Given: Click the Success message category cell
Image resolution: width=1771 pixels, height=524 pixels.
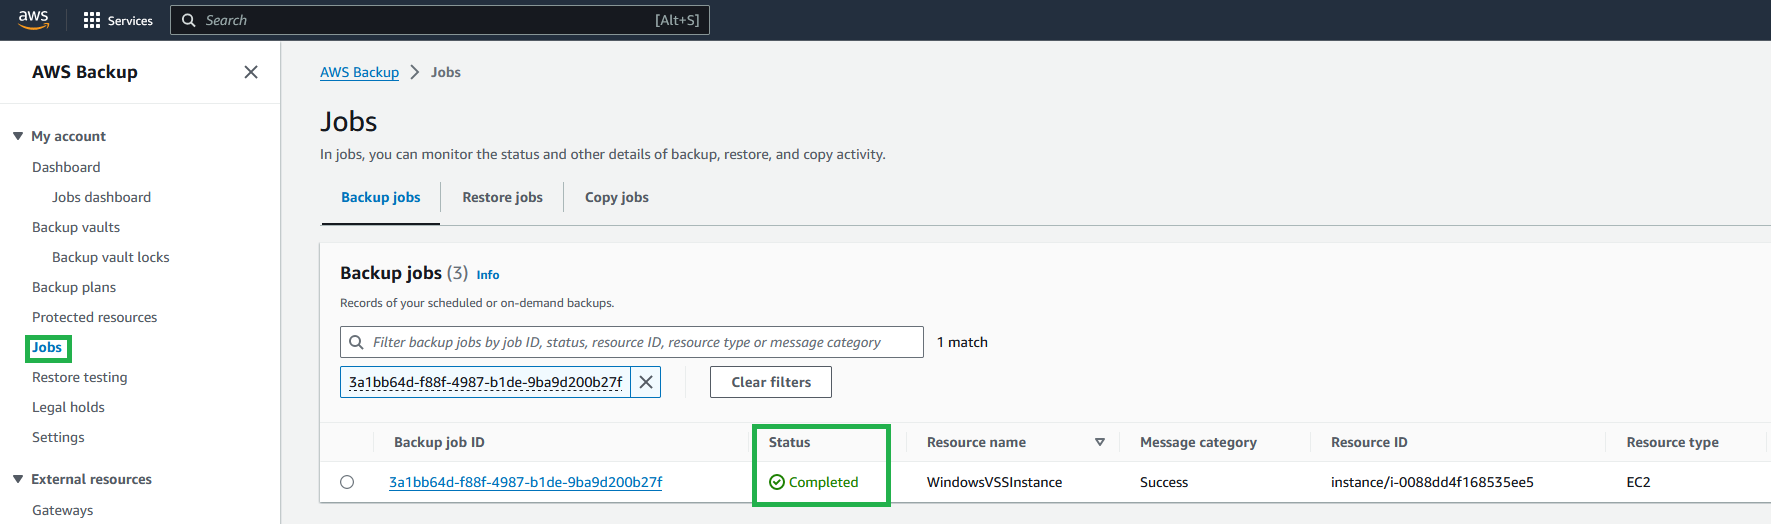Looking at the screenshot, I should [1164, 482].
